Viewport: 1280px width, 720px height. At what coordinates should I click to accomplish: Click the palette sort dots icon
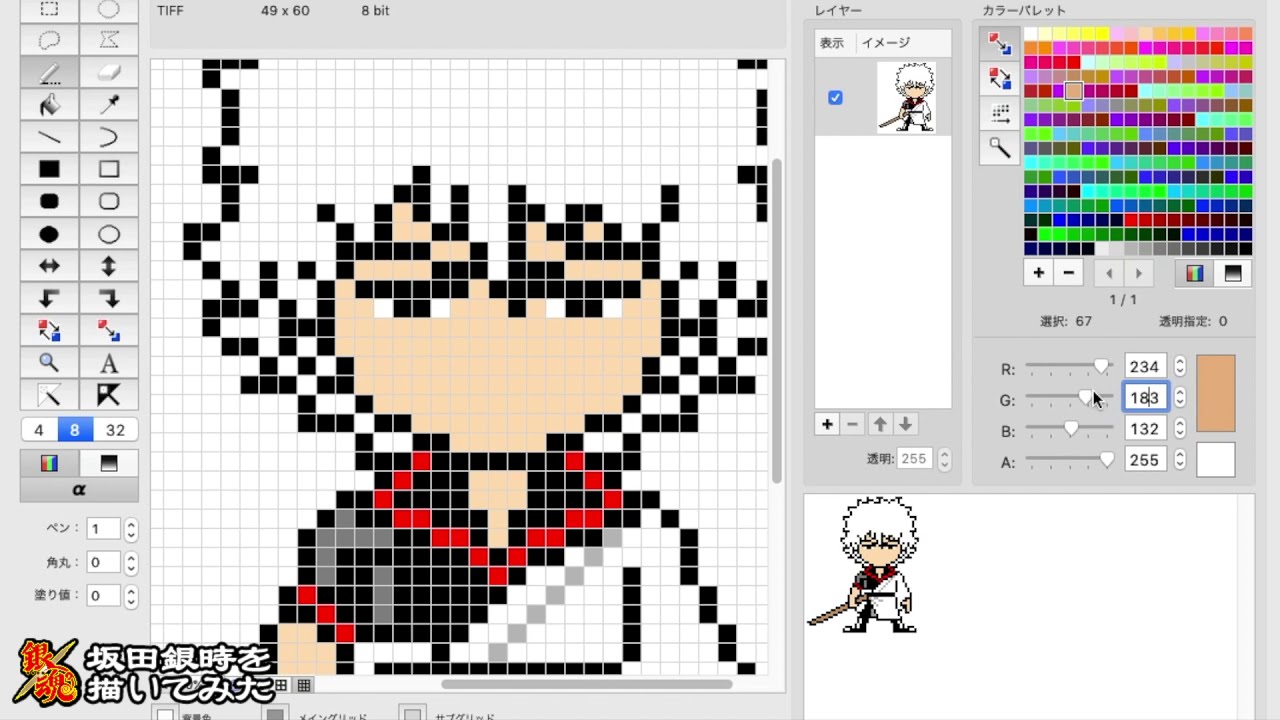pyautogui.click(x=999, y=113)
